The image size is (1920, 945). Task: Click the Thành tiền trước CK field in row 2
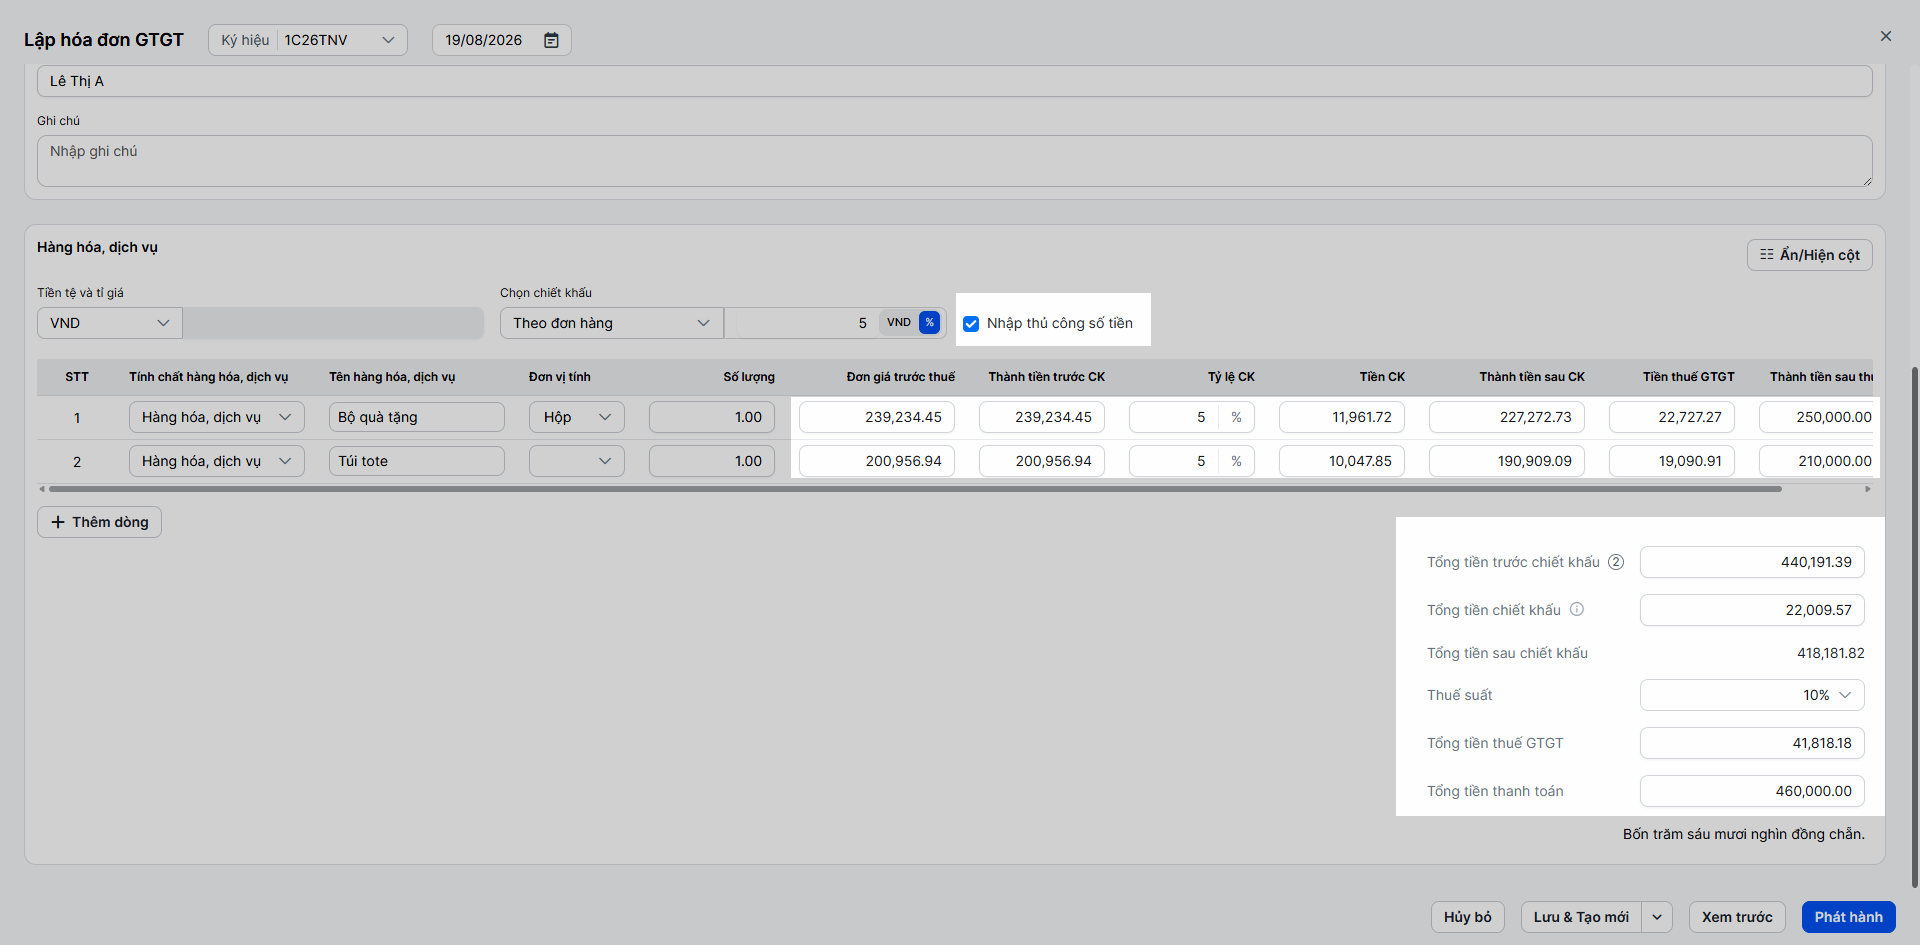(x=1042, y=461)
